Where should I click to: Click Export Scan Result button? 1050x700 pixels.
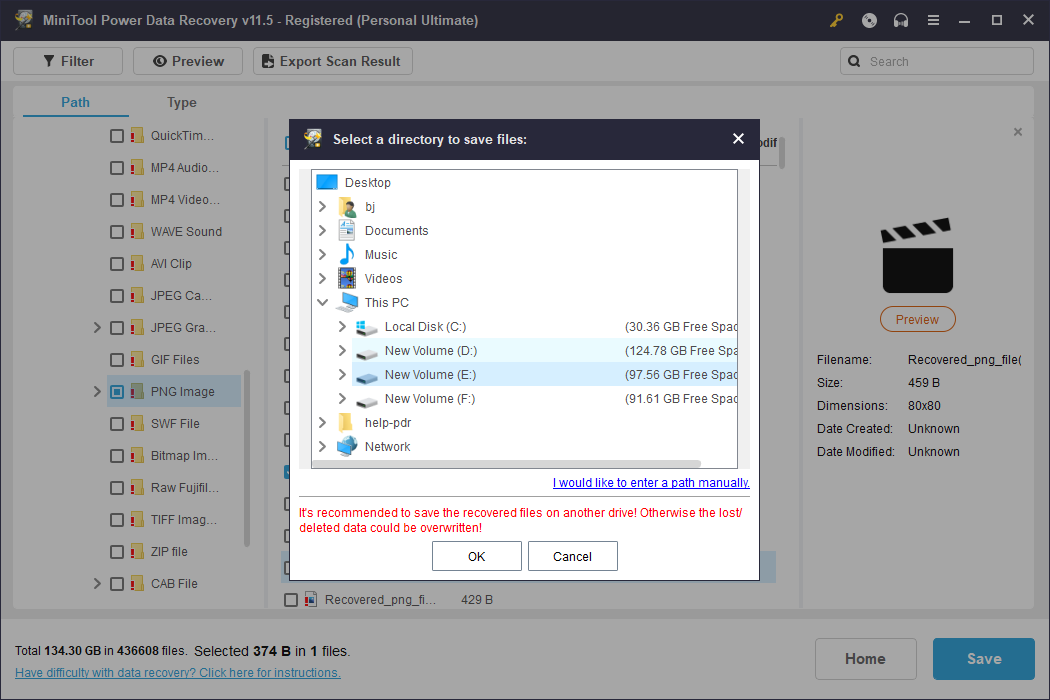click(333, 61)
